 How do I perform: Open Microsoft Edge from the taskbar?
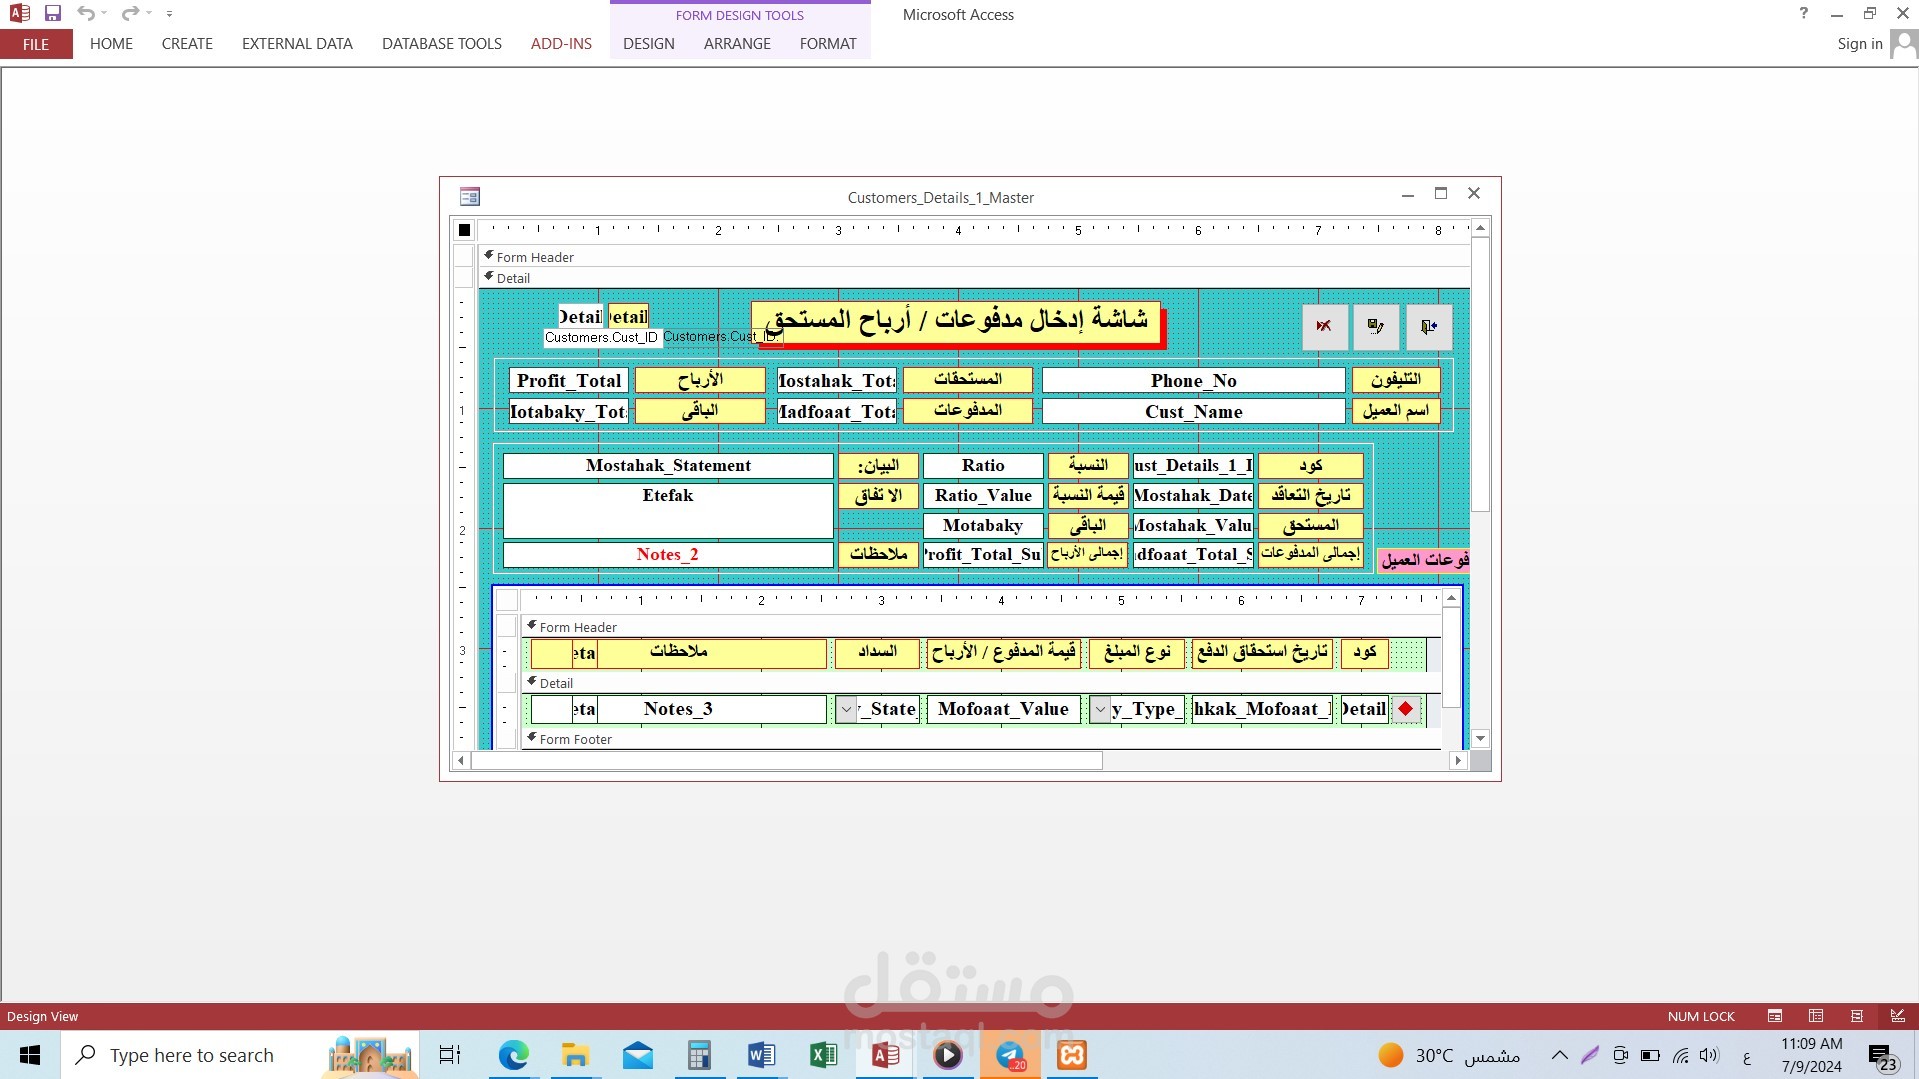pyautogui.click(x=514, y=1055)
